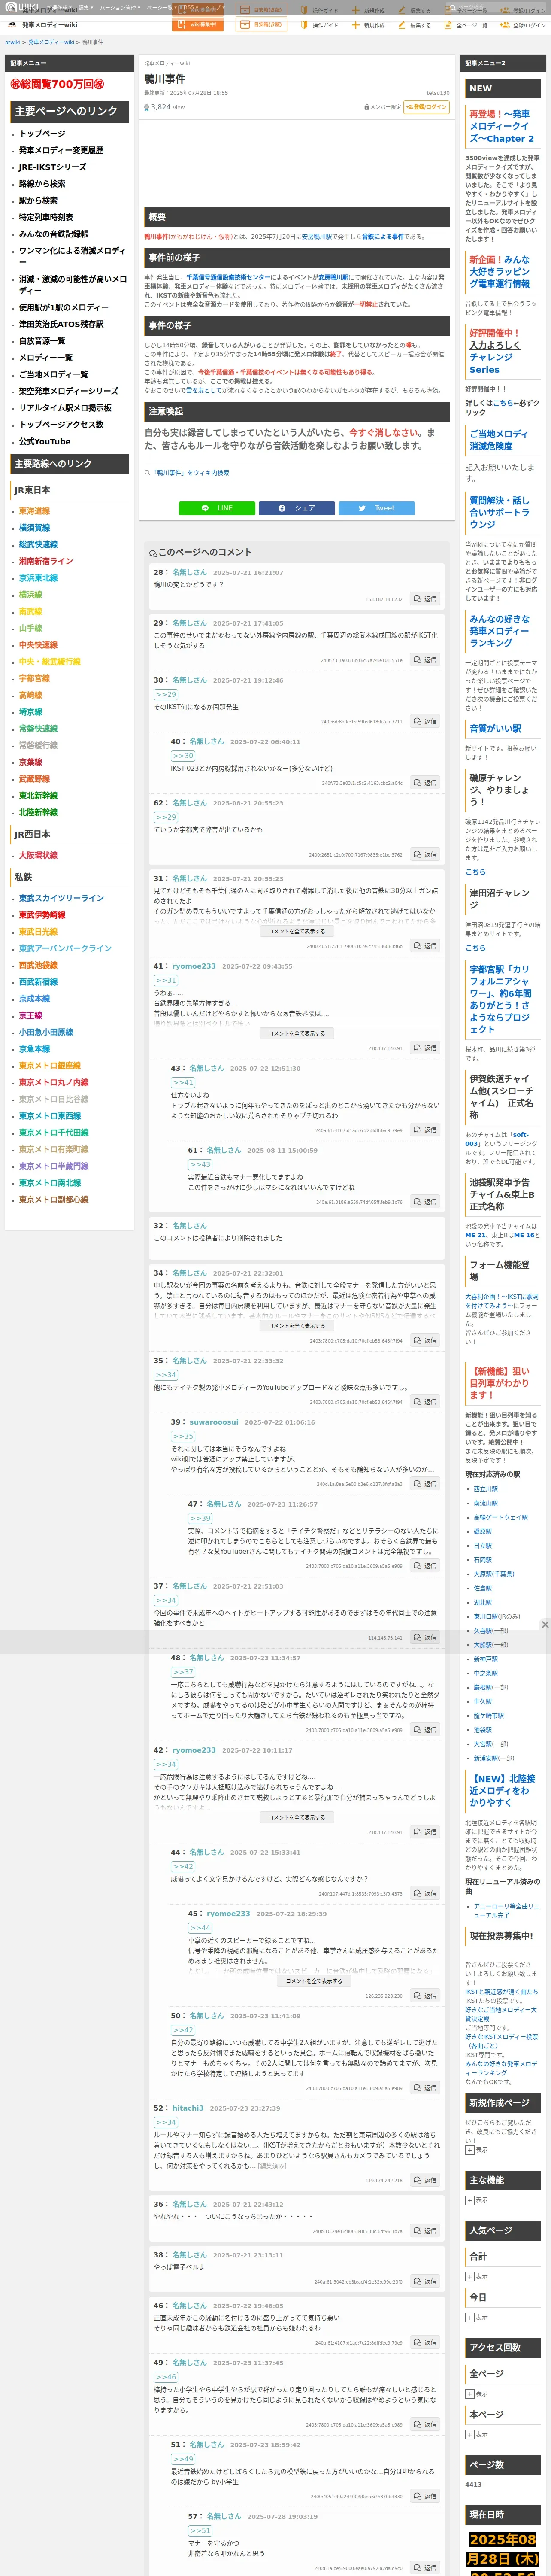Open 発車メロディー変更履歴 in the menu
Screen dimensions: 551x2576
pyautogui.click(x=61, y=150)
